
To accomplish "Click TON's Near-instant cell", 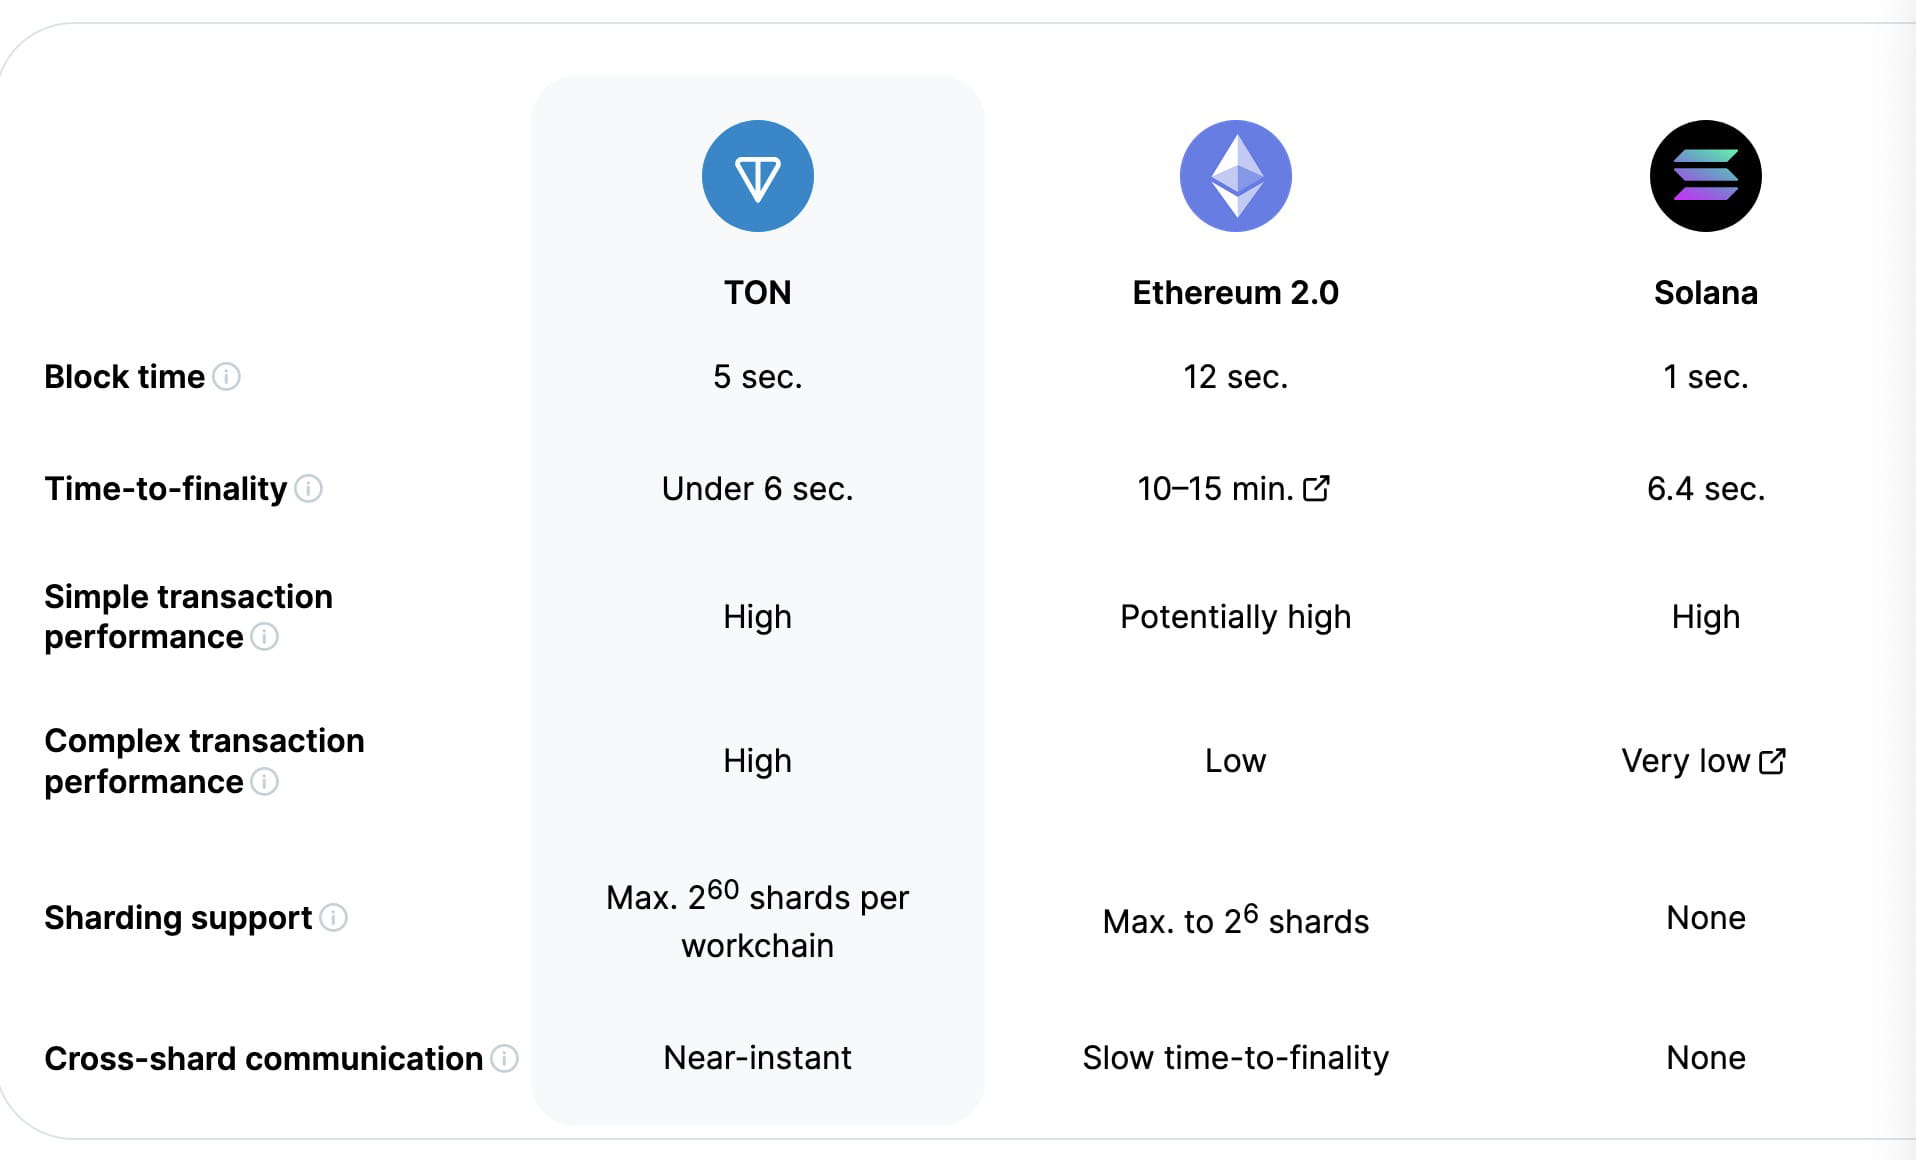I will [757, 1057].
